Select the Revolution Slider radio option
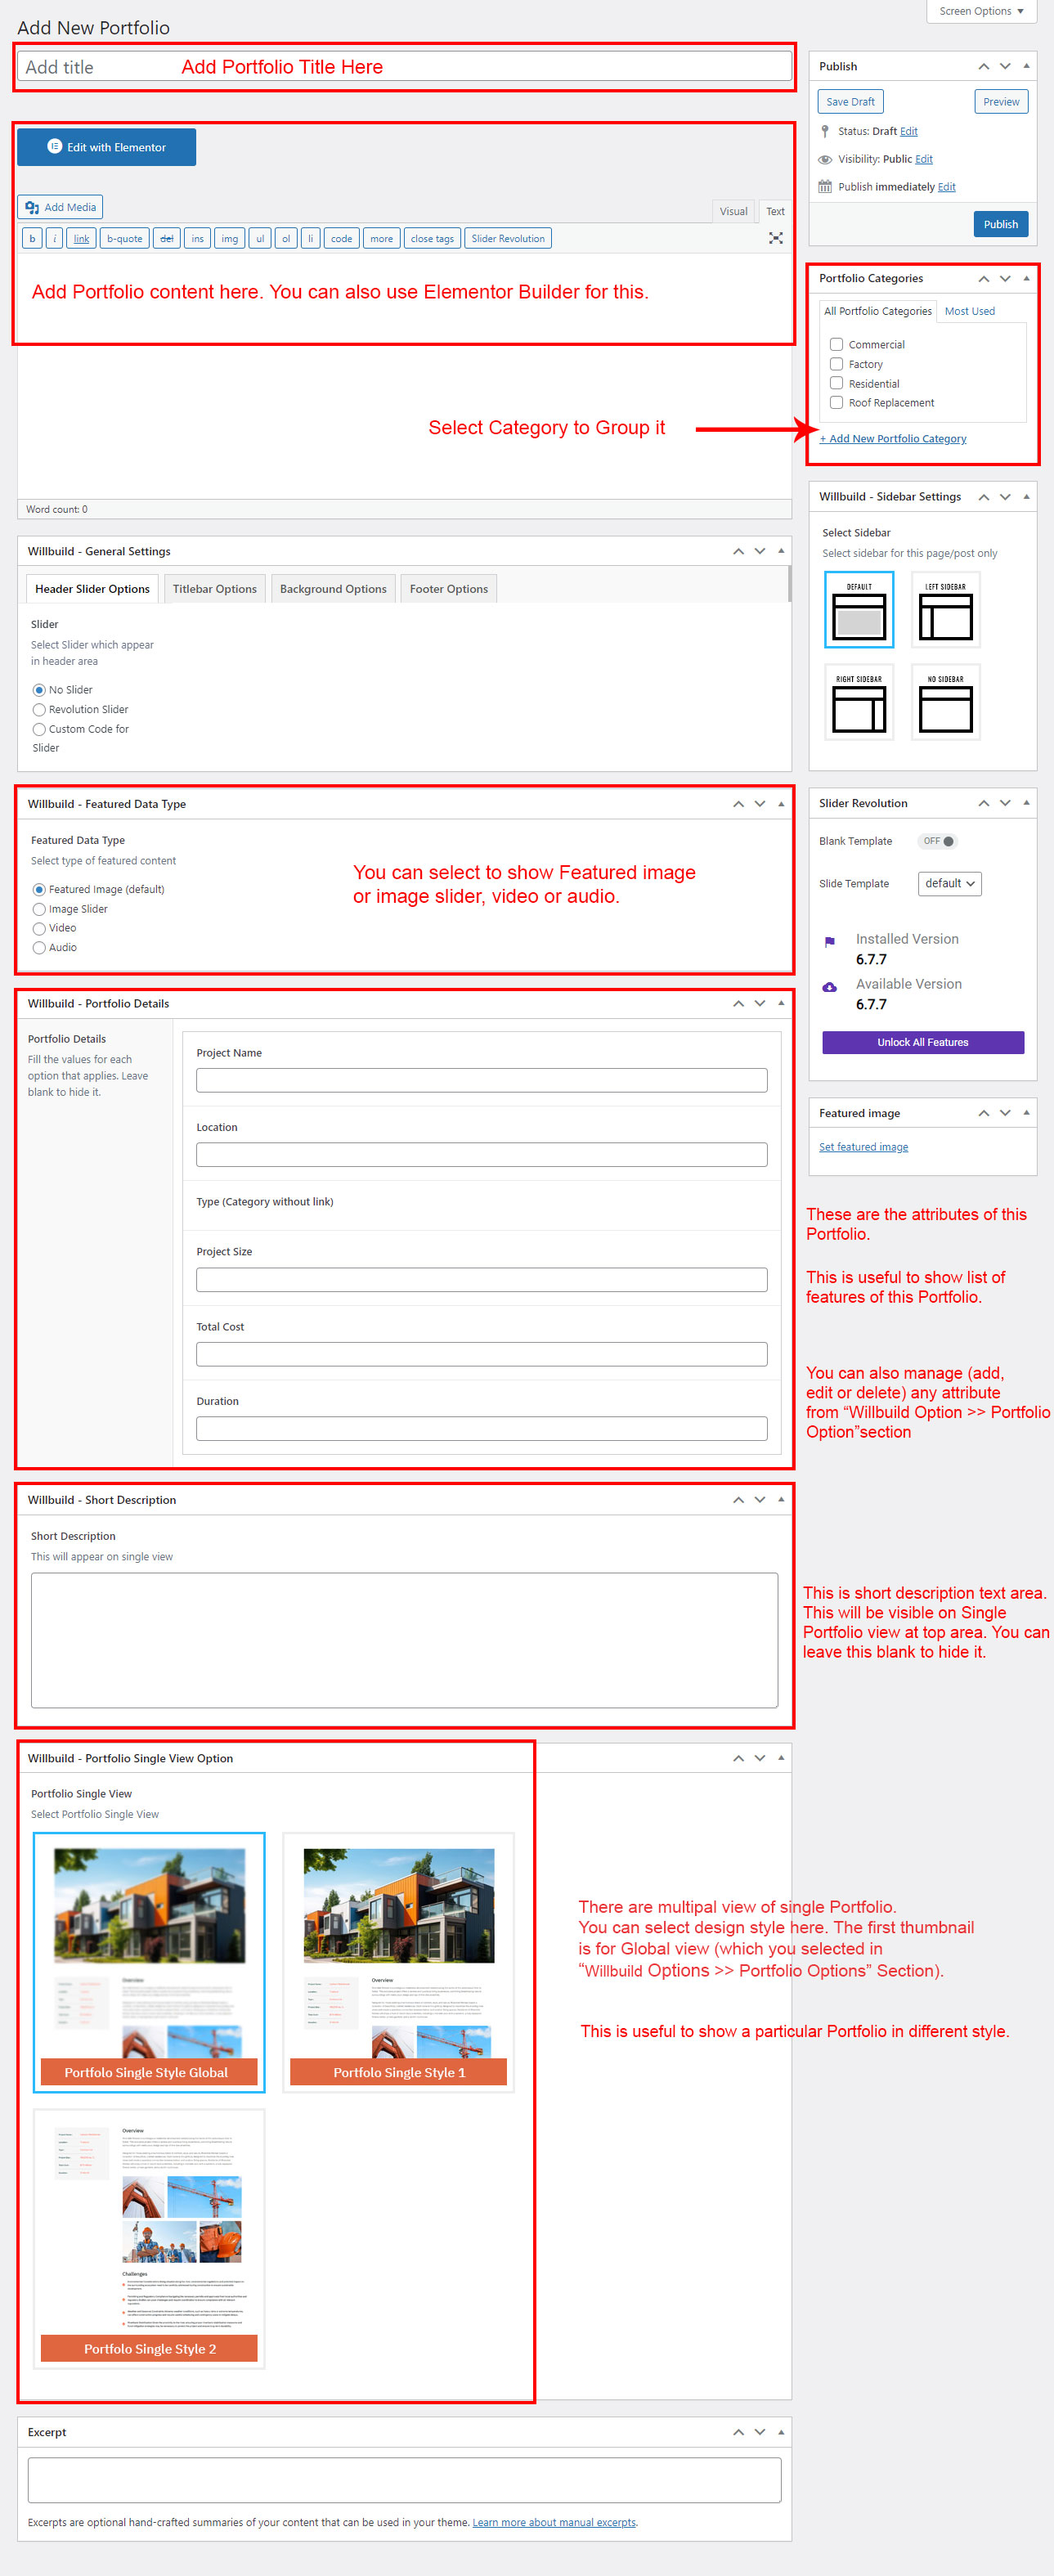 click(x=40, y=710)
